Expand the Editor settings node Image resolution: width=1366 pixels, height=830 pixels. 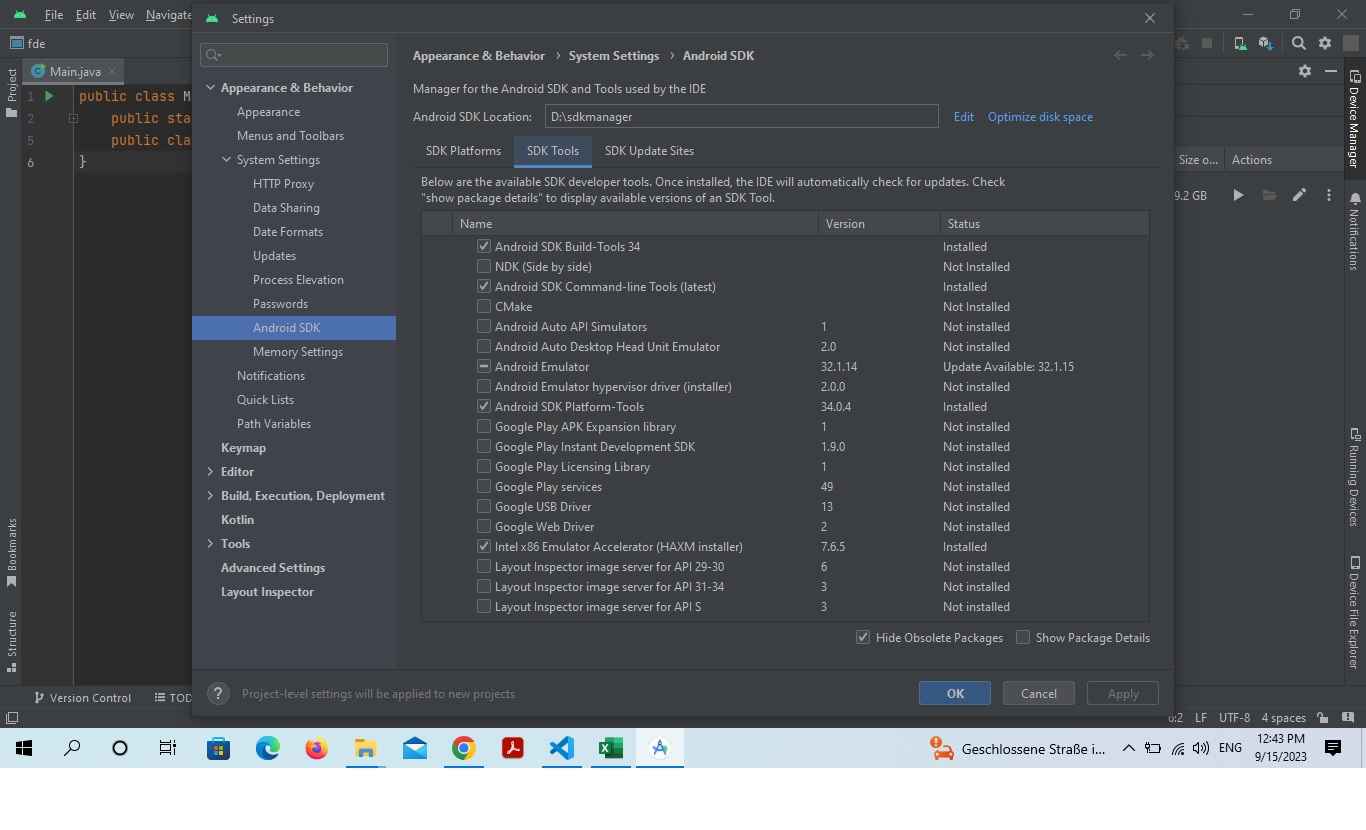(210, 472)
